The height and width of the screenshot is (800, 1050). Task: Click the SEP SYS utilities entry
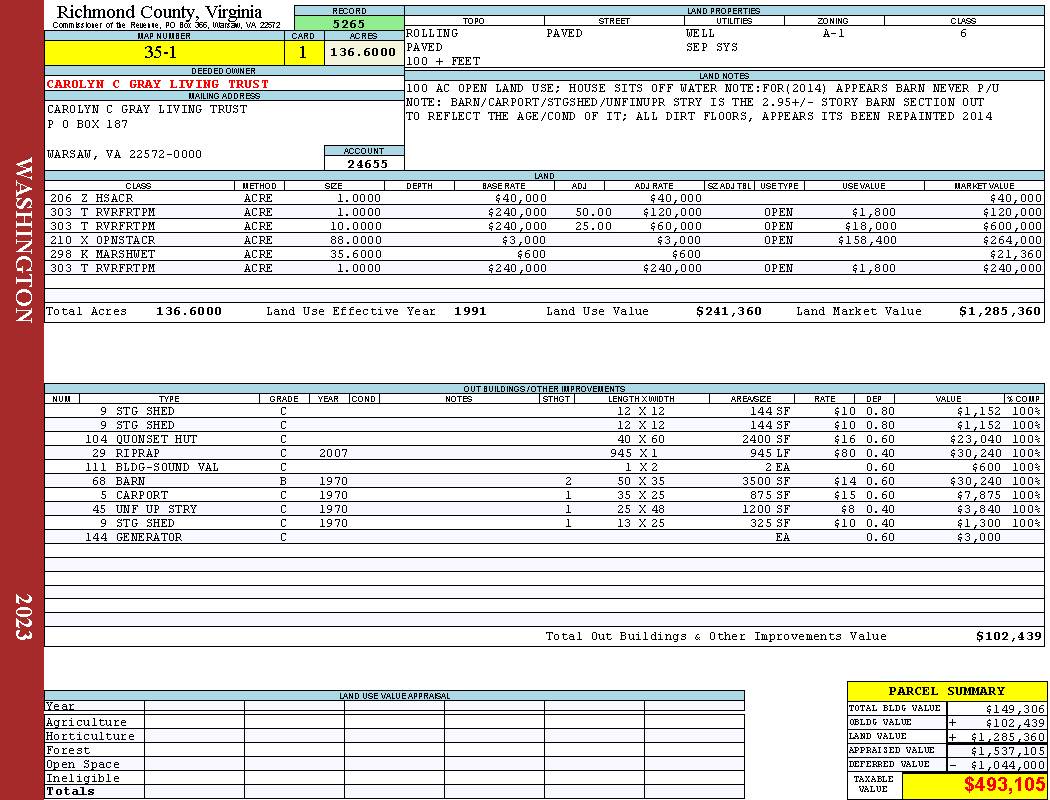click(x=711, y=47)
